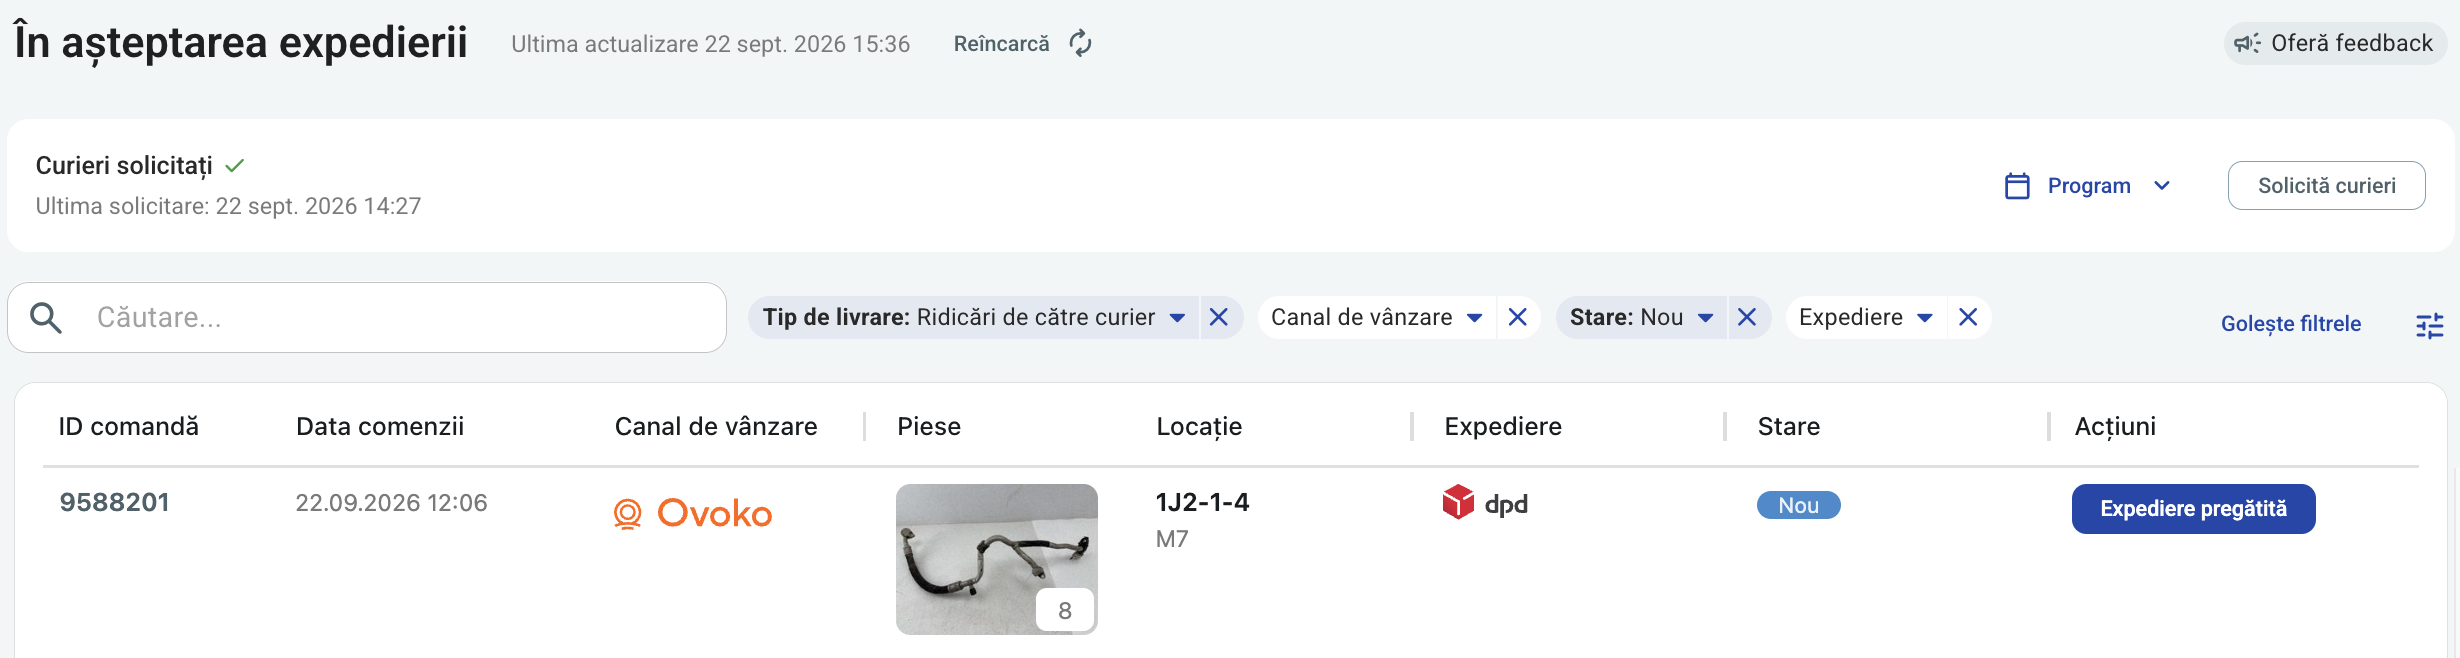
Task: Open the advanced filter sliders icon
Action: click(x=2430, y=325)
